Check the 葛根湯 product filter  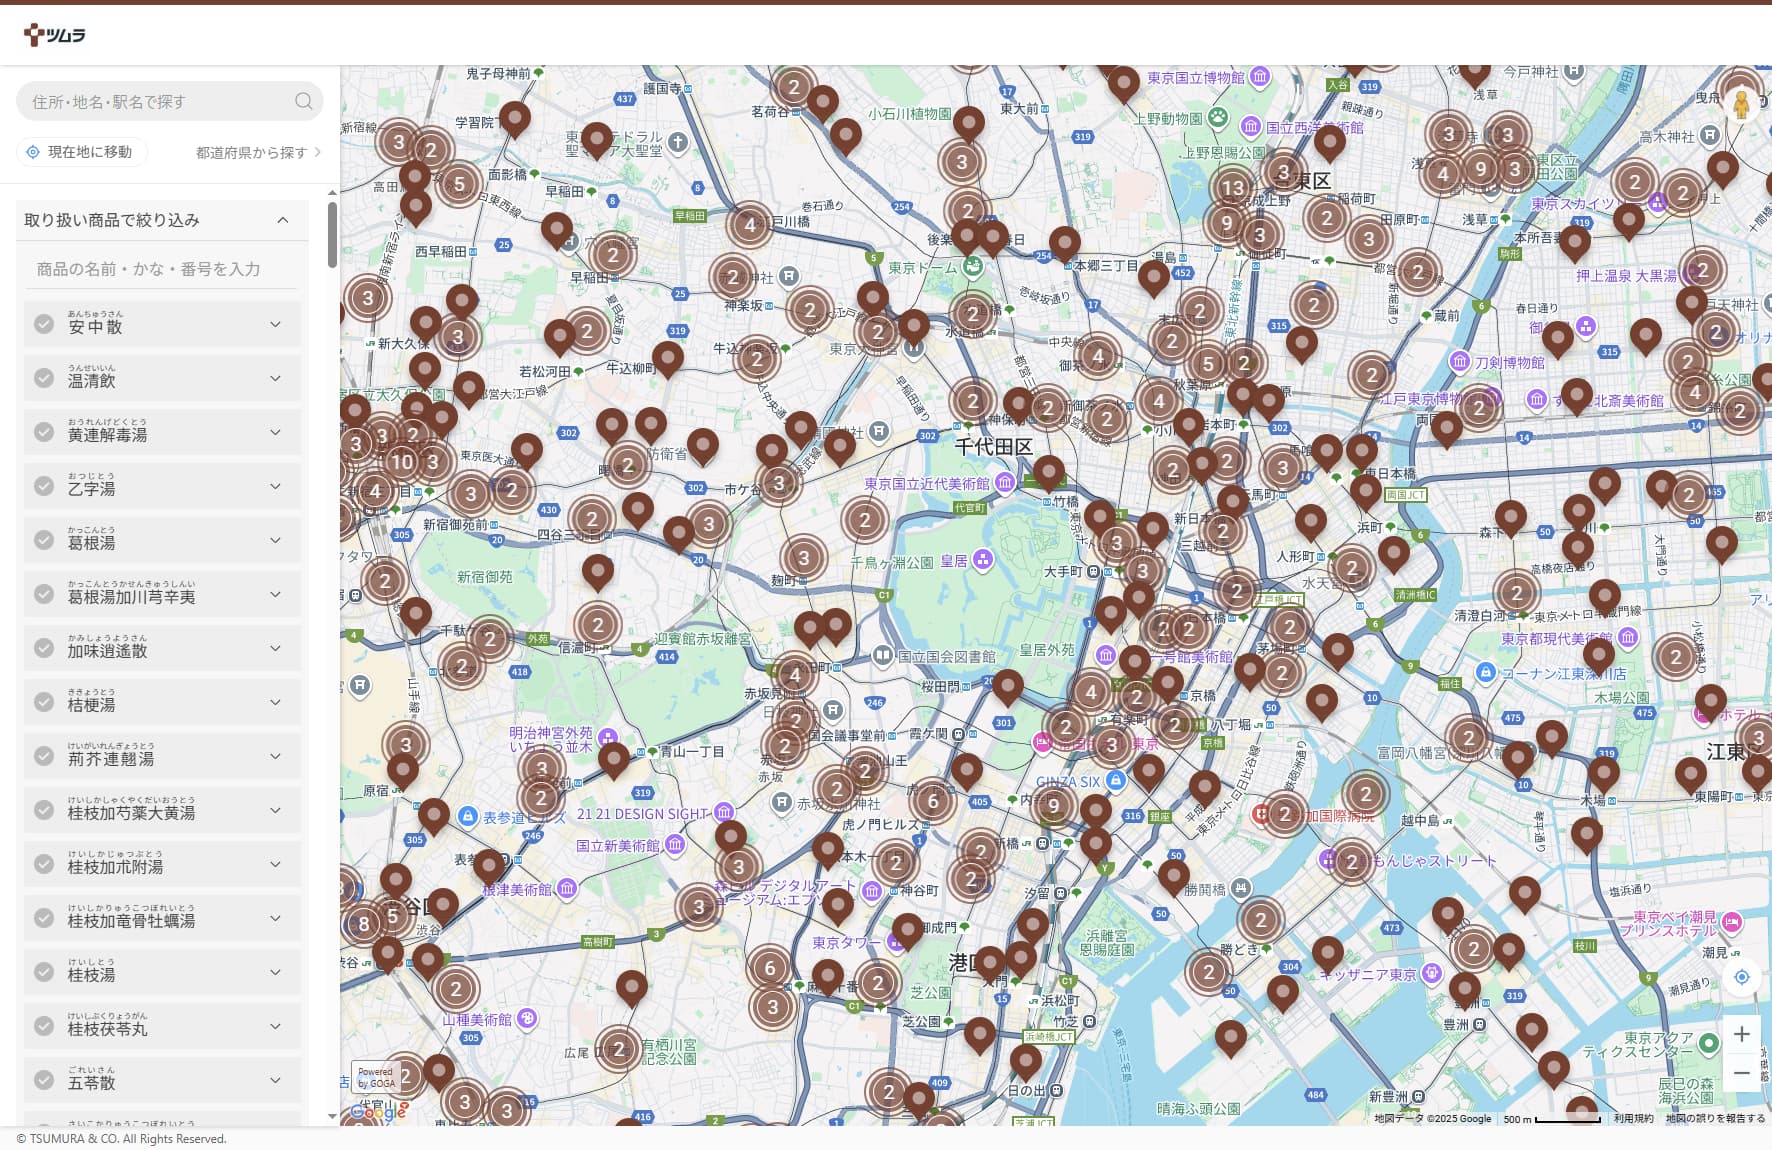point(44,540)
